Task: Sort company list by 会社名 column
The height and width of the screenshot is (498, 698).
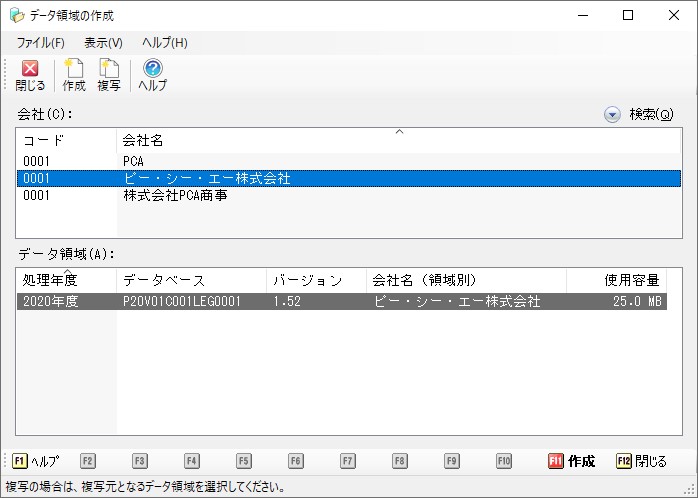Action: 398,141
